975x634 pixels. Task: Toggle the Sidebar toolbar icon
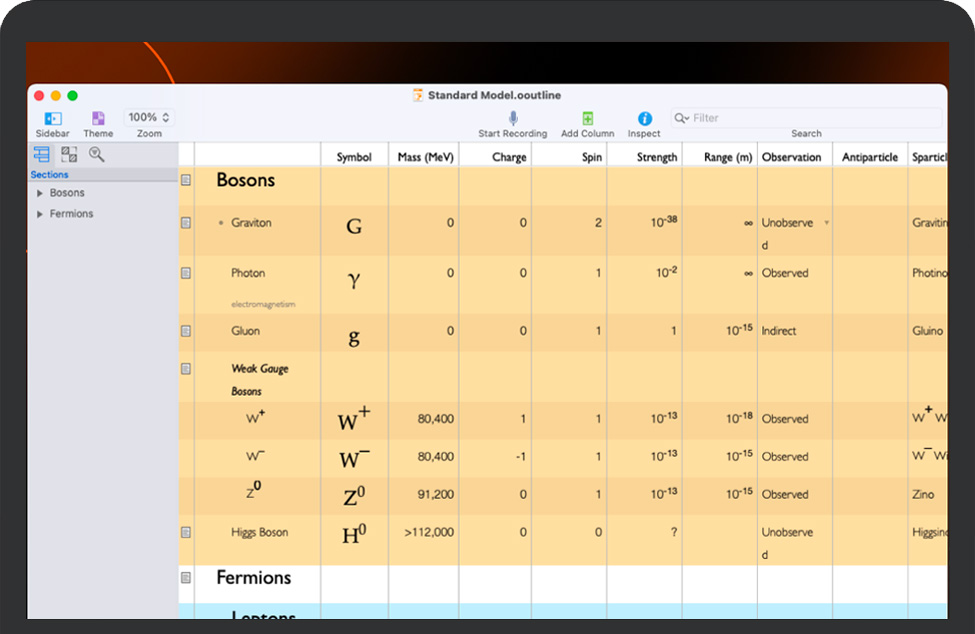[53, 119]
